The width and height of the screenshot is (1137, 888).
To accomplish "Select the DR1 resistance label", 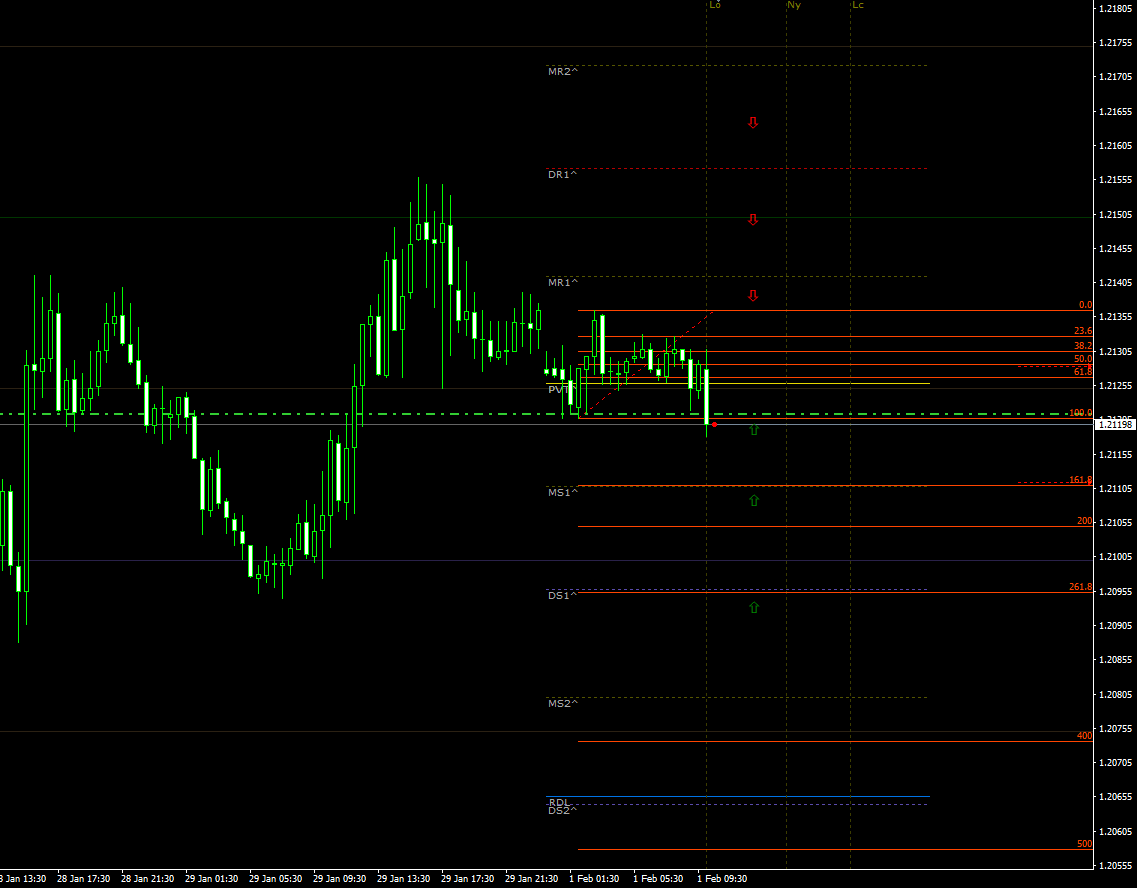I will (562, 175).
